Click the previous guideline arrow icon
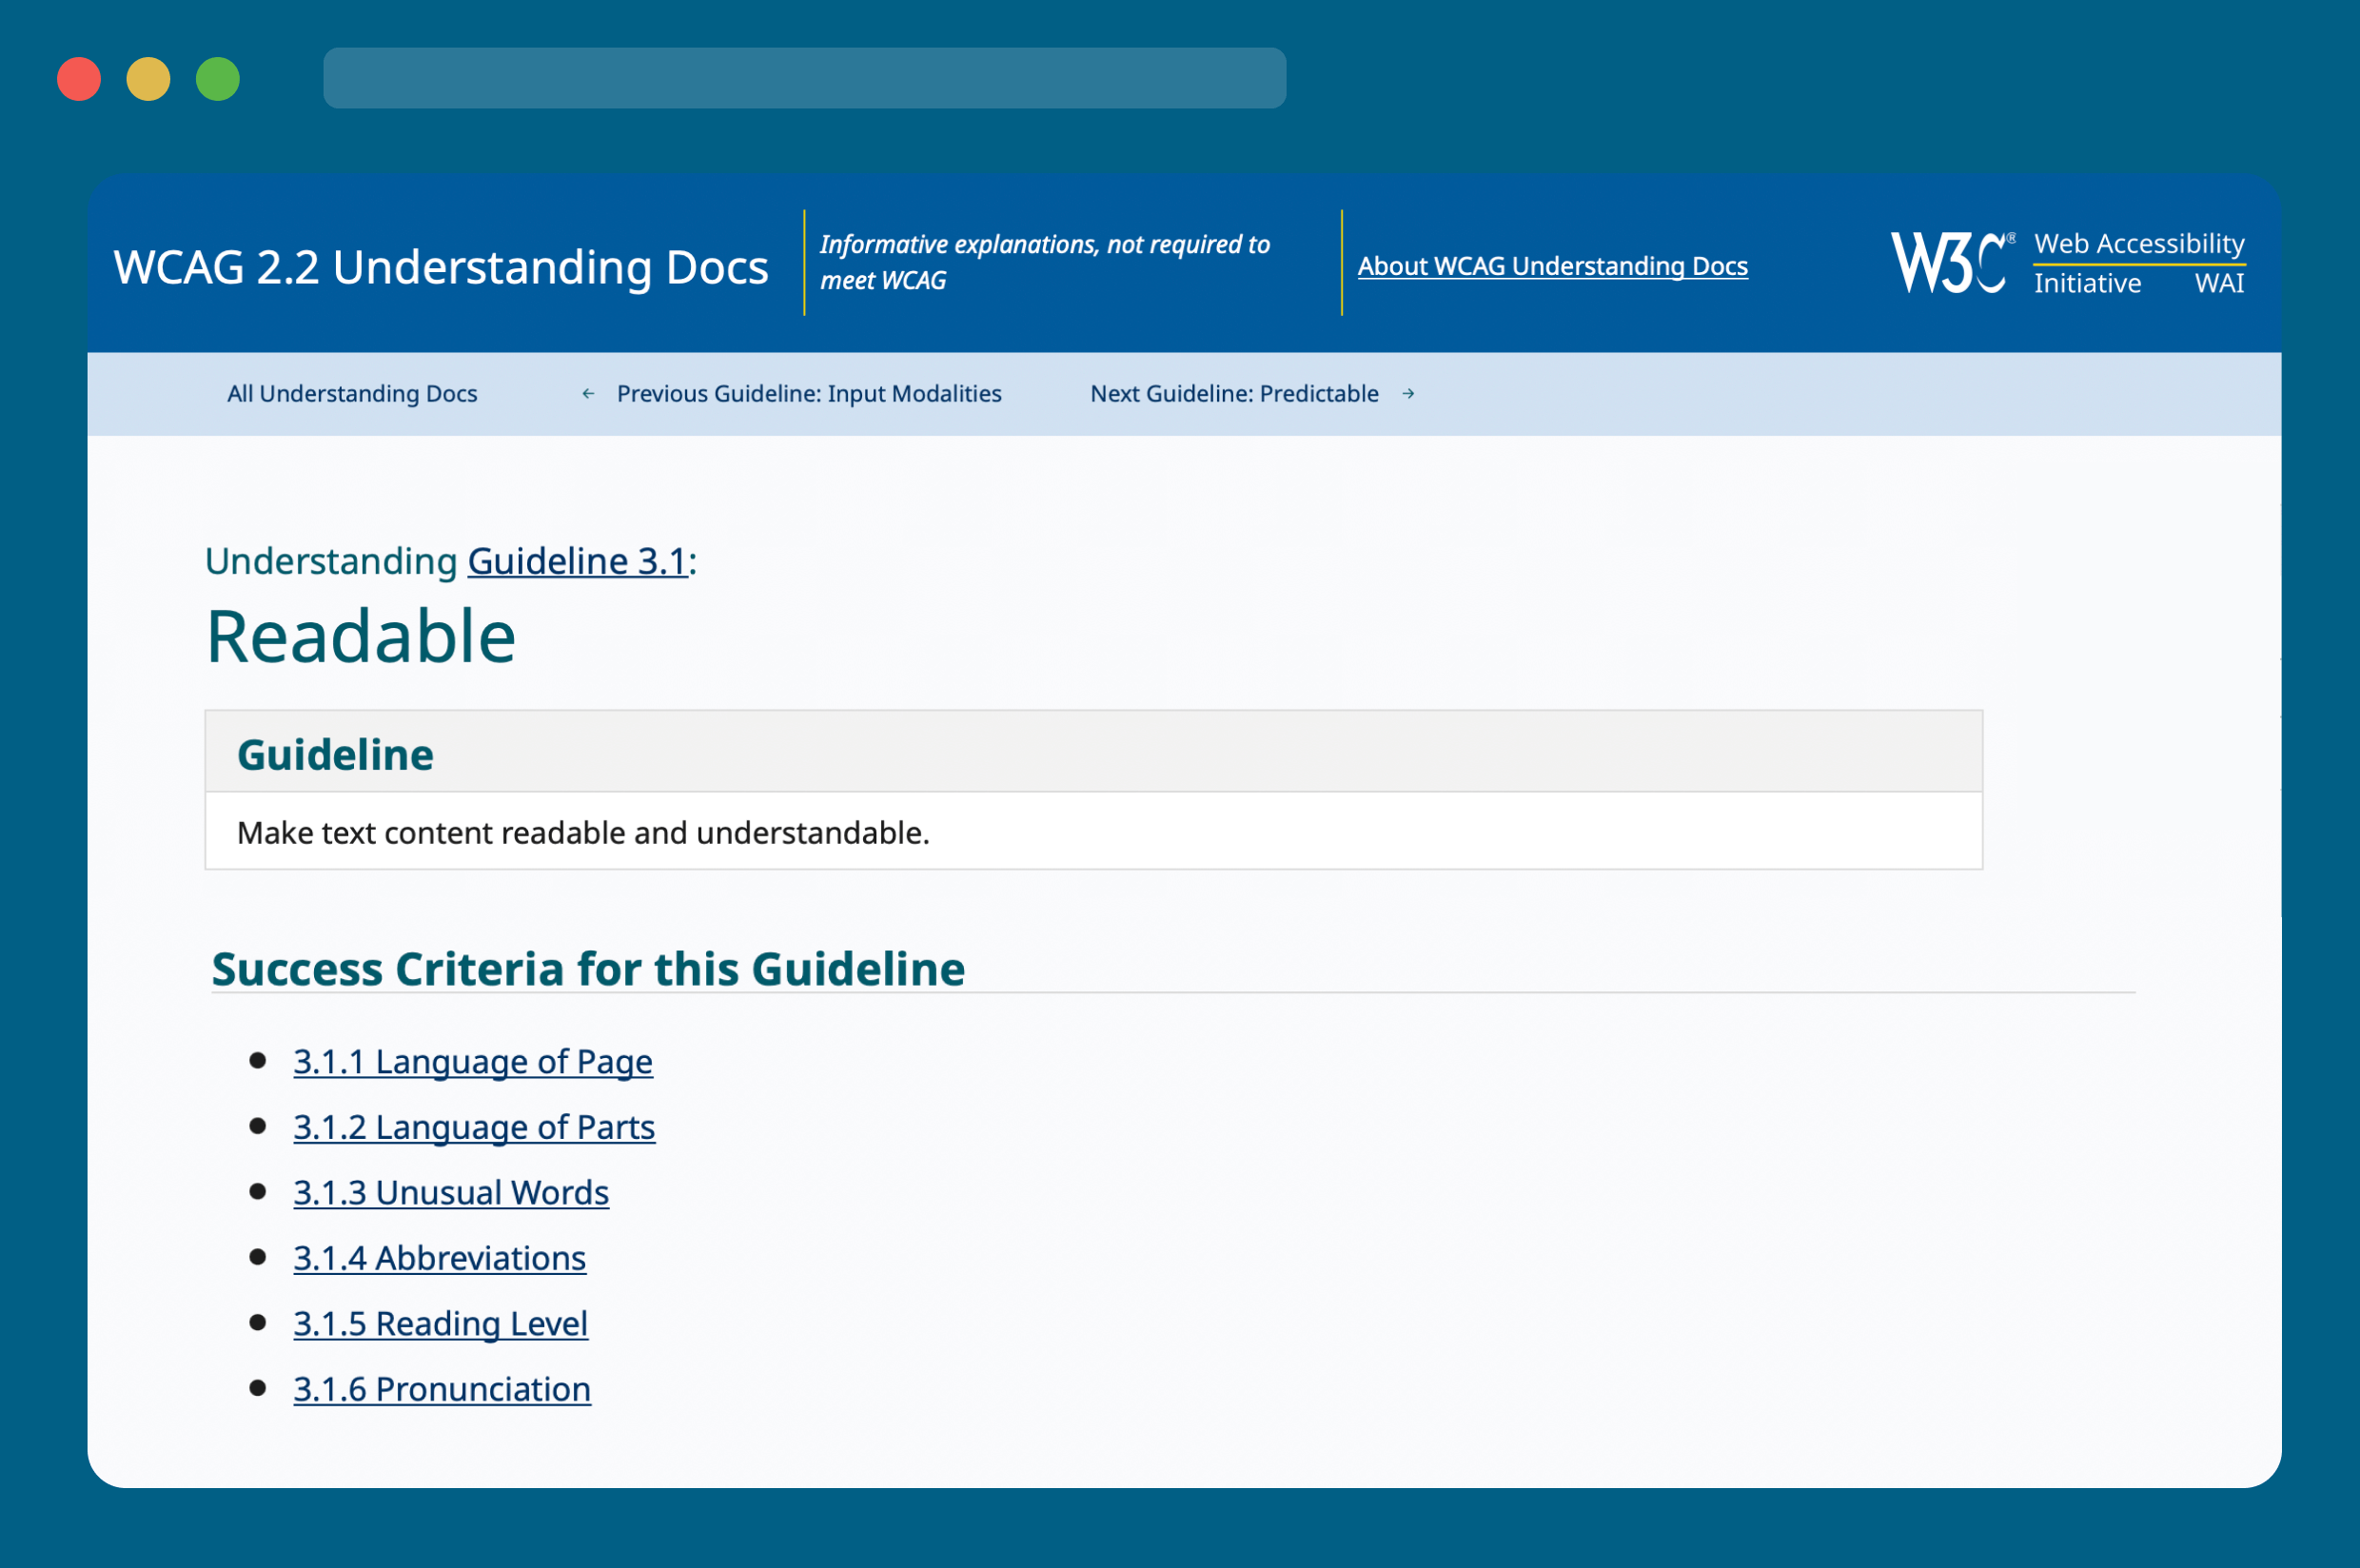This screenshot has width=2360, height=1568. (x=588, y=392)
